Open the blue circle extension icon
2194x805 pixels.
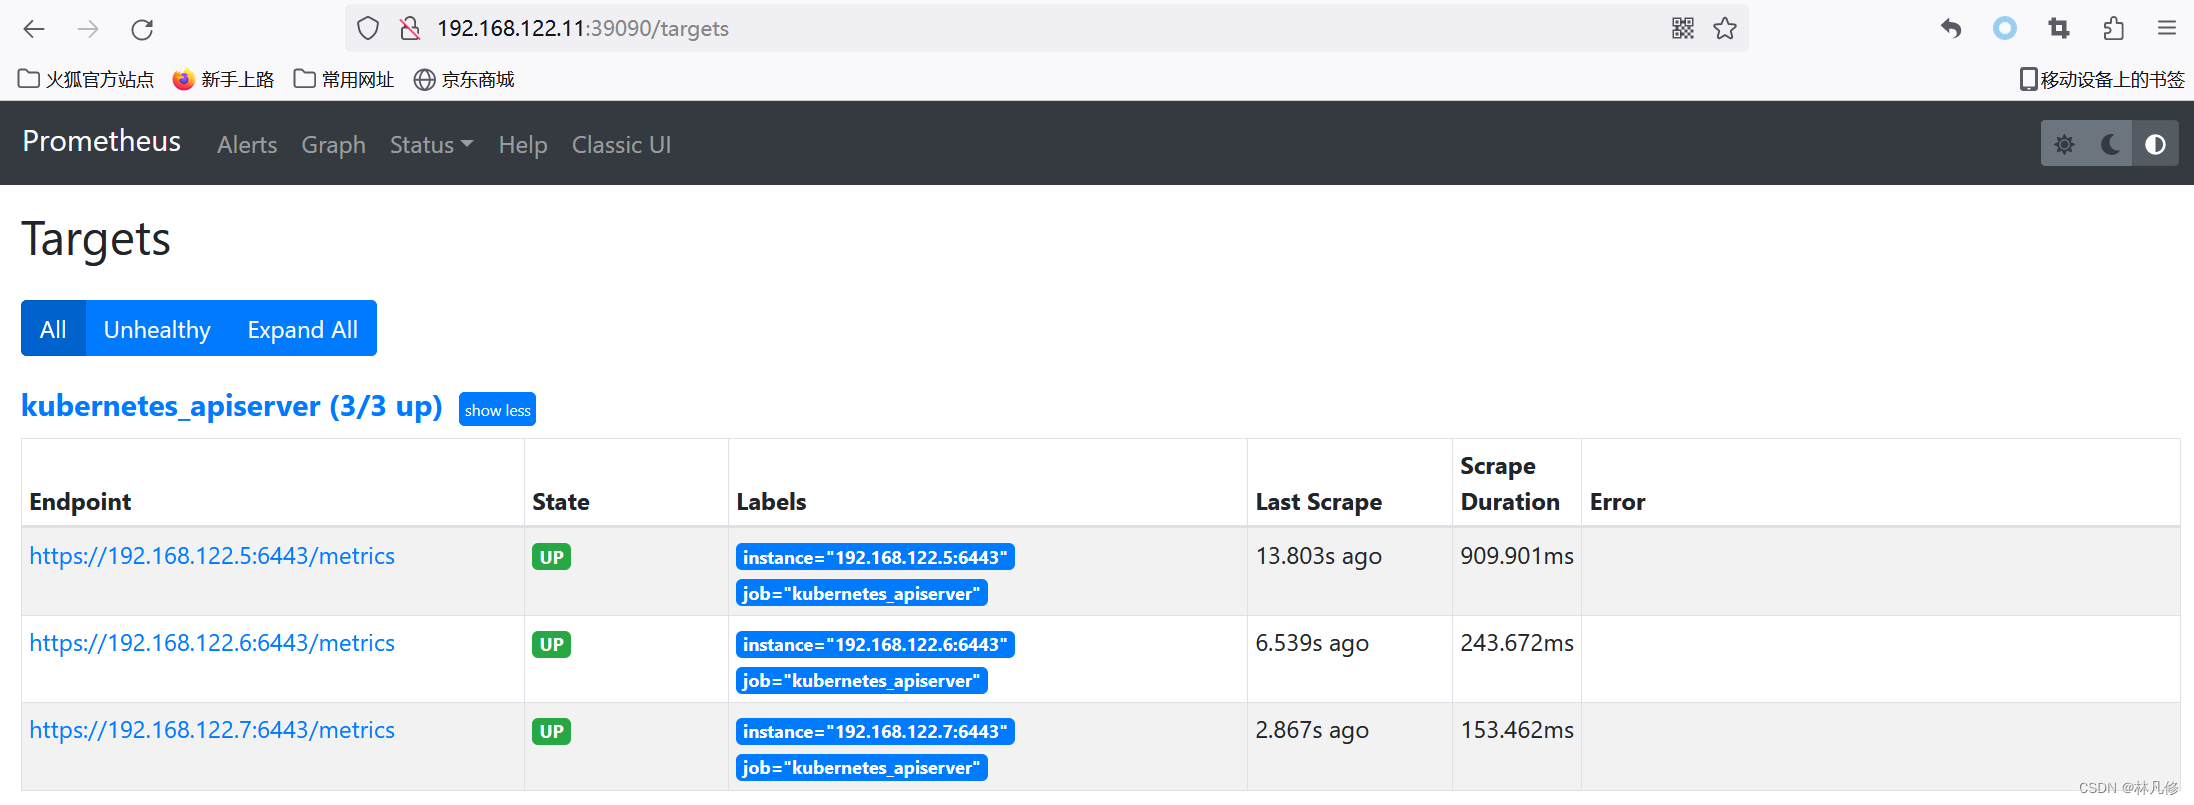2005,29
